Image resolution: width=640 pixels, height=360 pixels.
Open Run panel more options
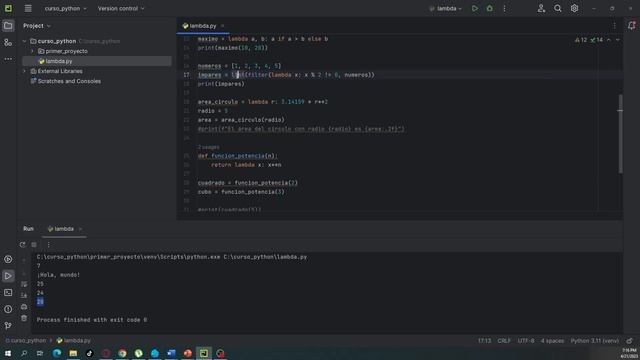point(49,244)
